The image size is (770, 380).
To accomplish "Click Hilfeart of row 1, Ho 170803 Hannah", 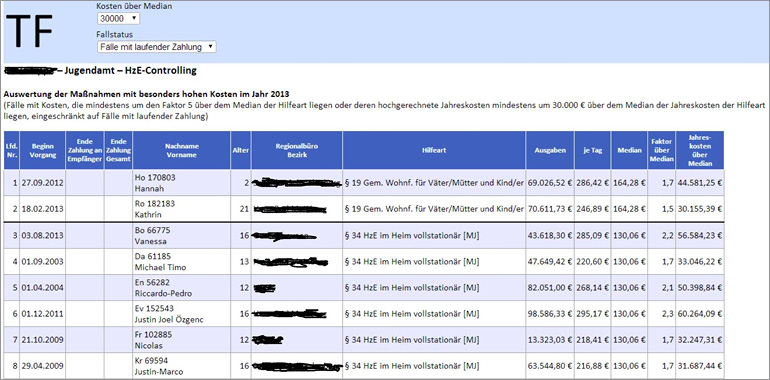I will [x=434, y=183].
